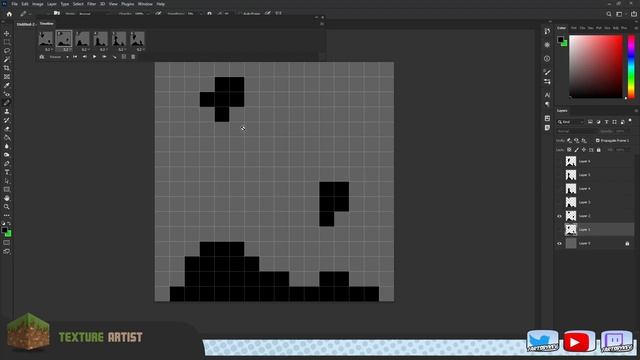Open the Layer menu
Screen dimensions: 640x360
tap(52, 4)
